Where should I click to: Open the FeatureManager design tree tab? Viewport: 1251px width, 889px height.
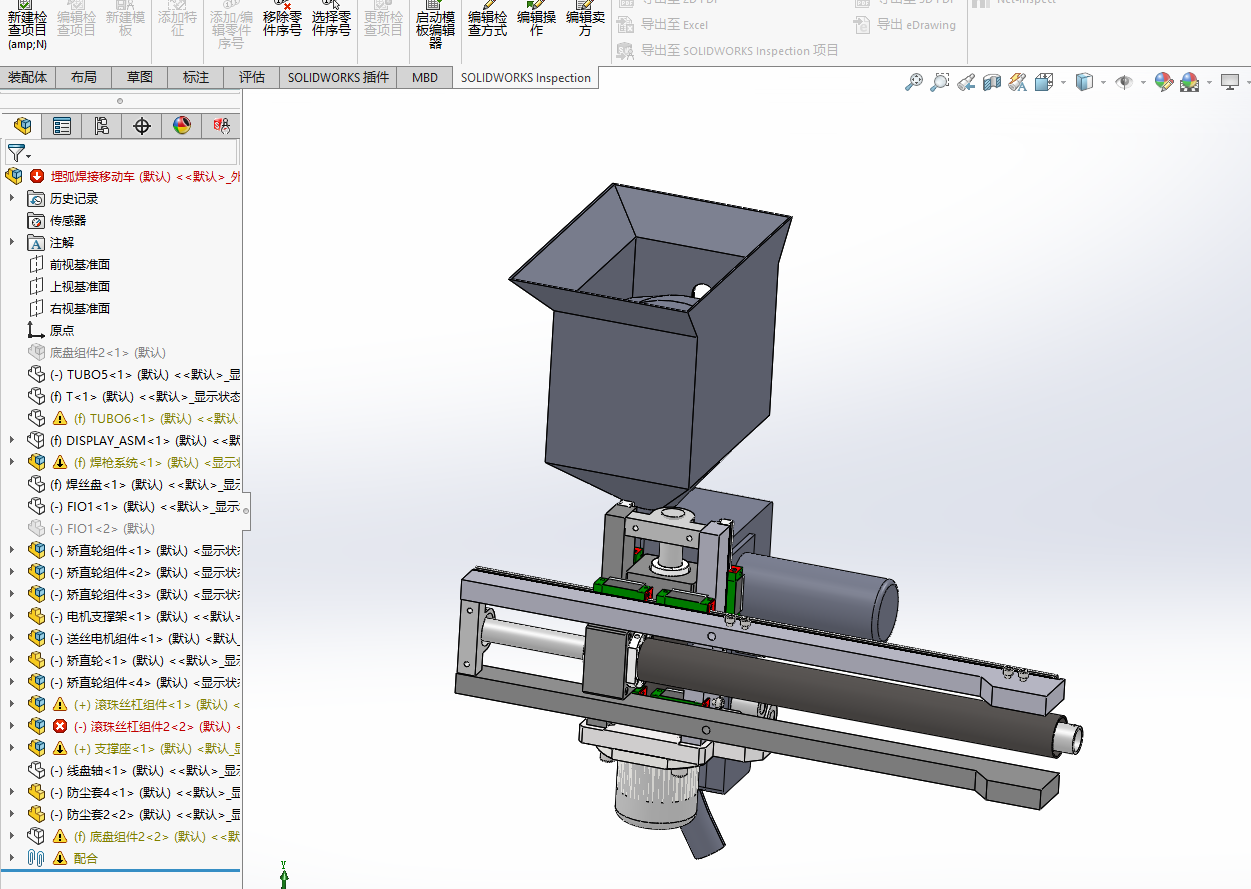tap(22, 126)
